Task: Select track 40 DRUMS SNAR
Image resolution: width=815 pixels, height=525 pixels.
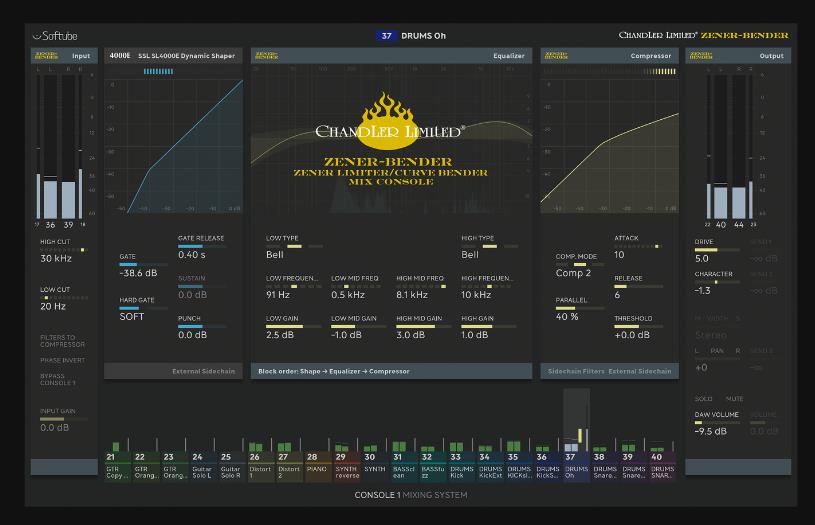Action: tap(662, 465)
